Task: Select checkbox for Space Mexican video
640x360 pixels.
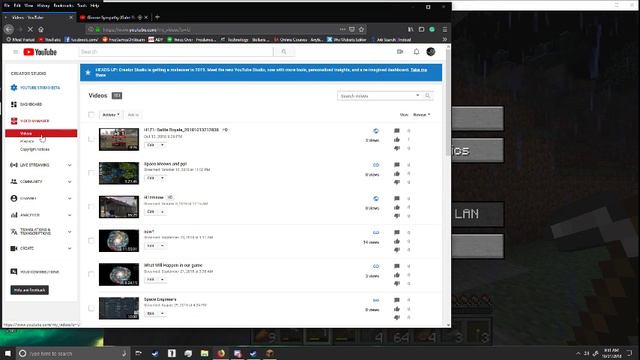Action: coord(91,173)
